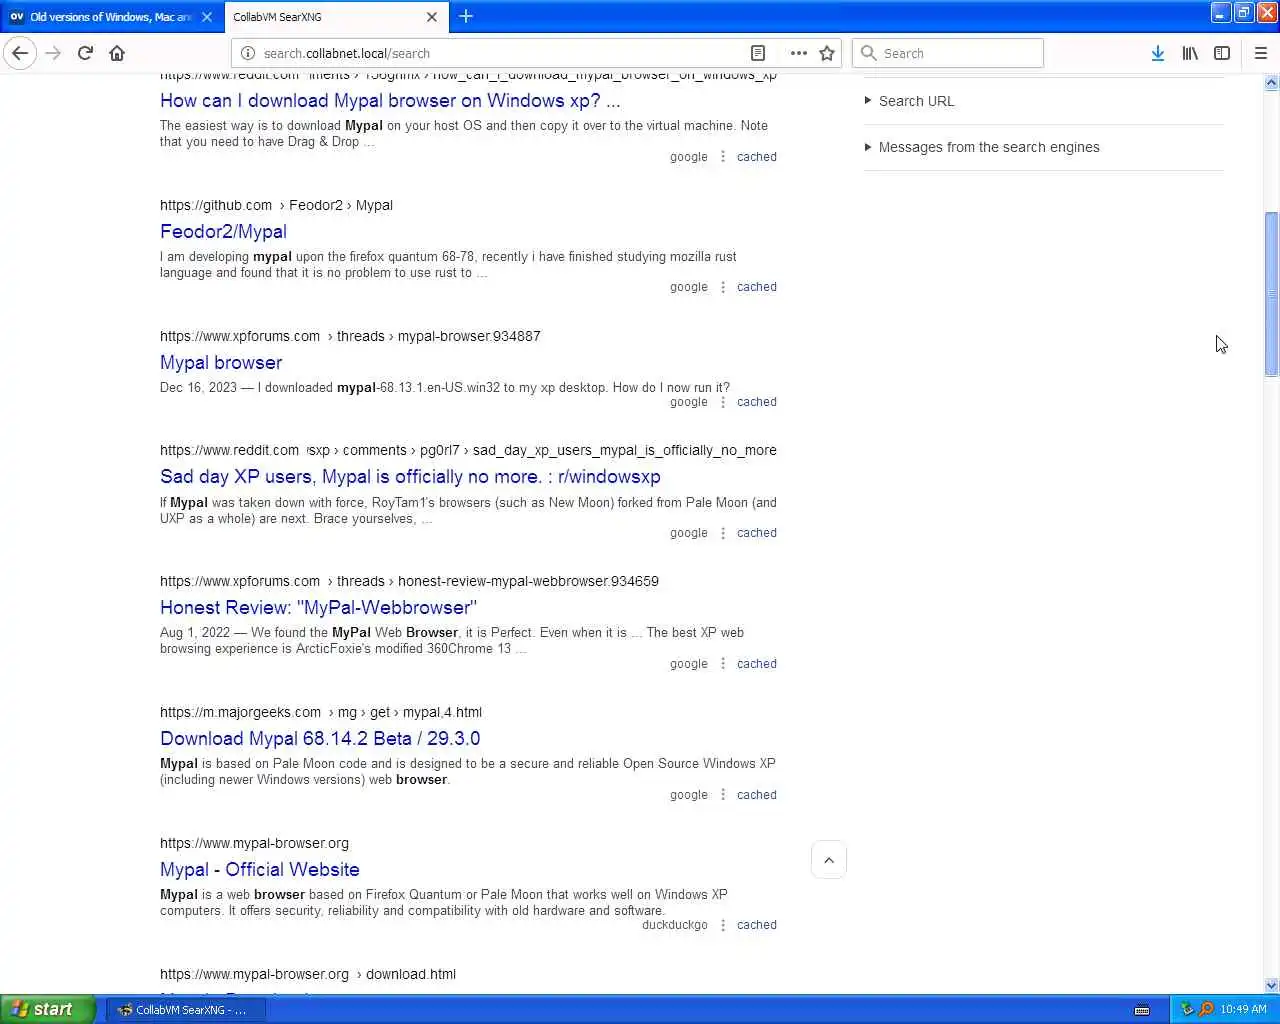Image resolution: width=1280 pixels, height=1024 pixels.
Task: Open Mypal - Official Website result
Action: pyautogui.click(x=260, y=870)
